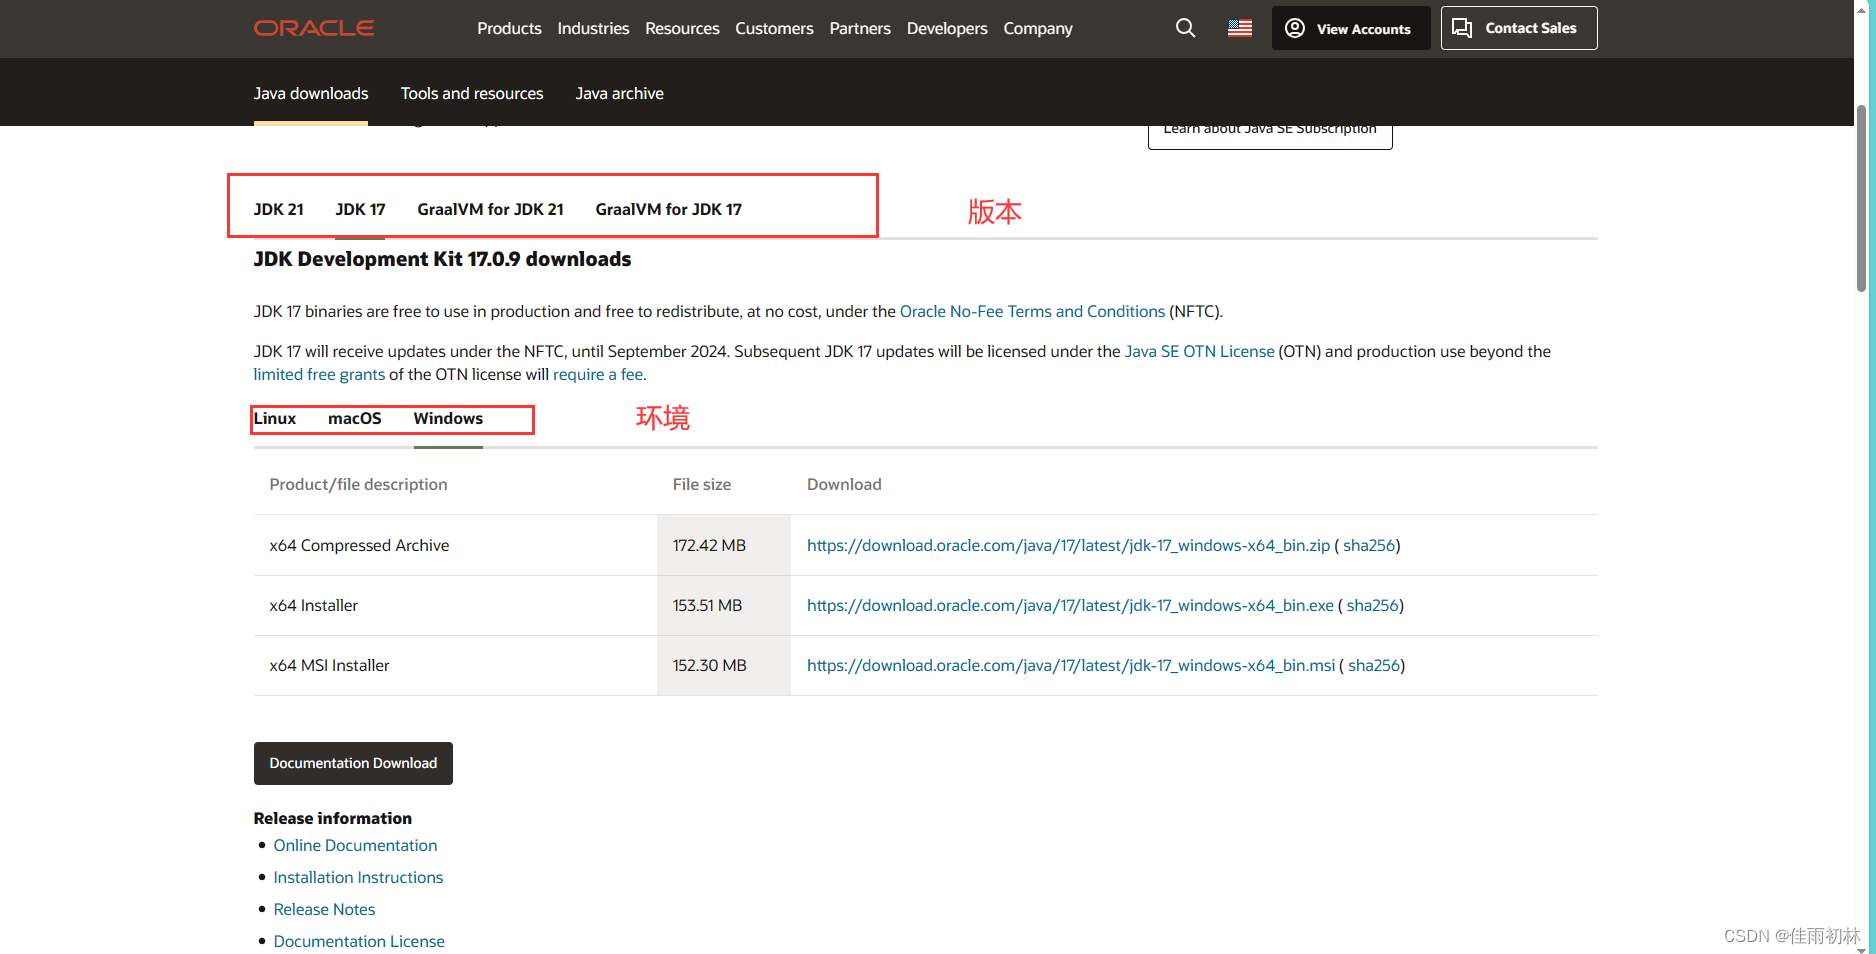The image size is (1876, 954).
Task: Click the Documentation Download button
Action: tap(353, 763)
